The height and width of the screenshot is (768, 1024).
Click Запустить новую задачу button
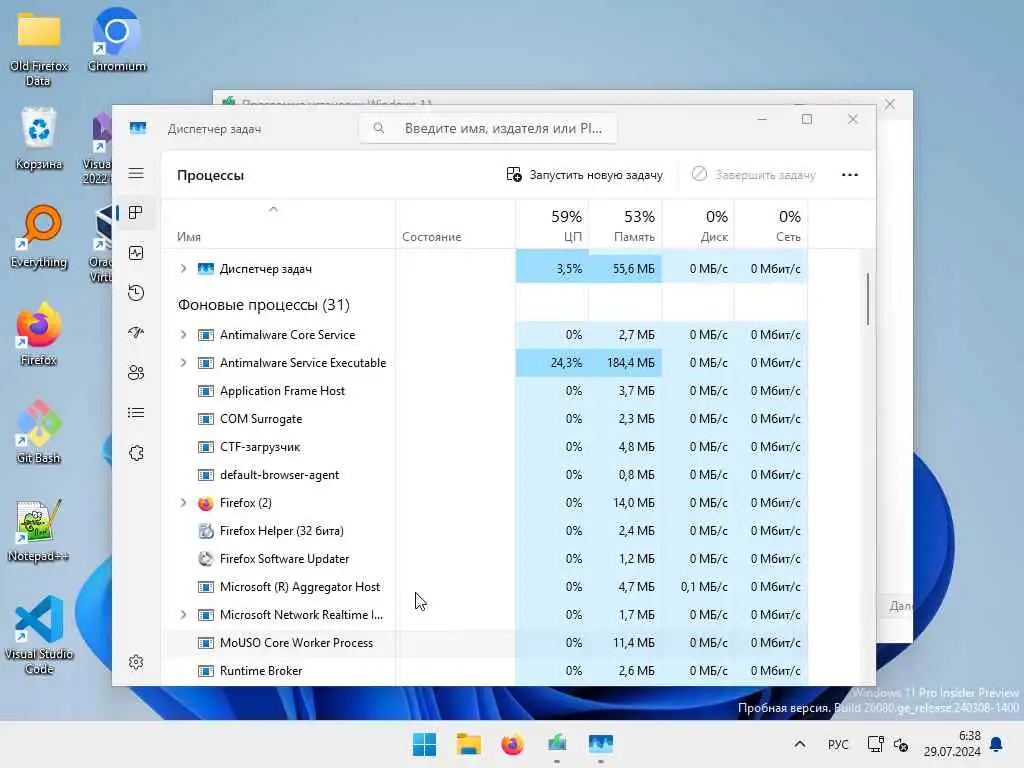pos(584,175)
